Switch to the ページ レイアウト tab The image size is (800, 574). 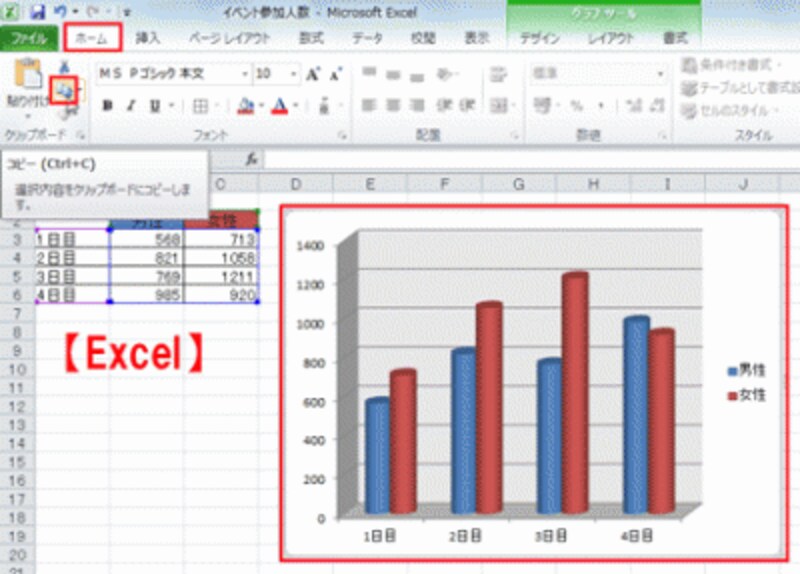point(230,38)
